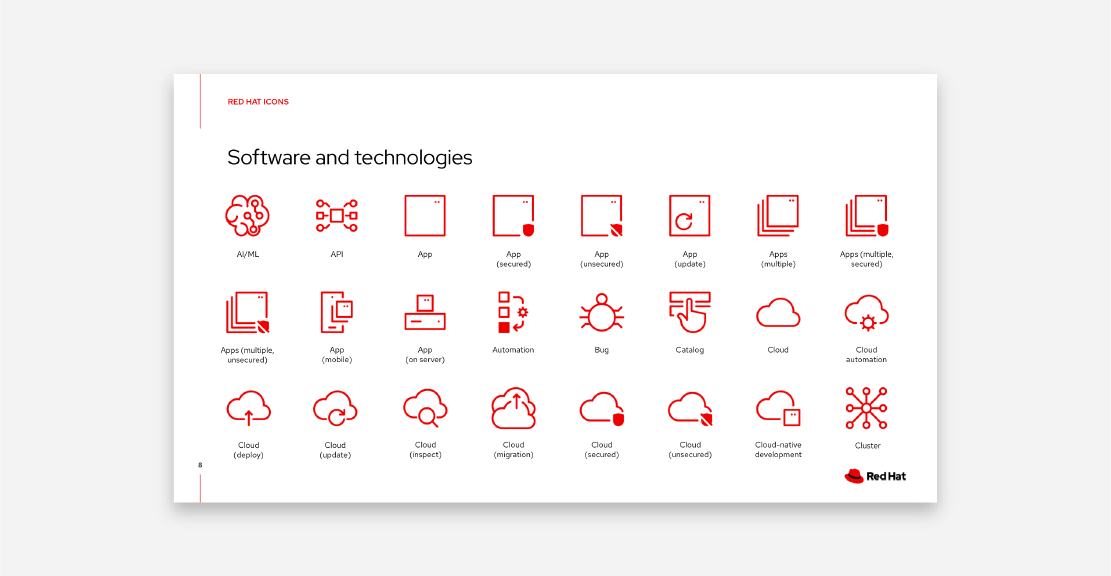Click the Cloud (migration) icon
The width and height of the screenshot is (1111, 576).
[513, 408]
